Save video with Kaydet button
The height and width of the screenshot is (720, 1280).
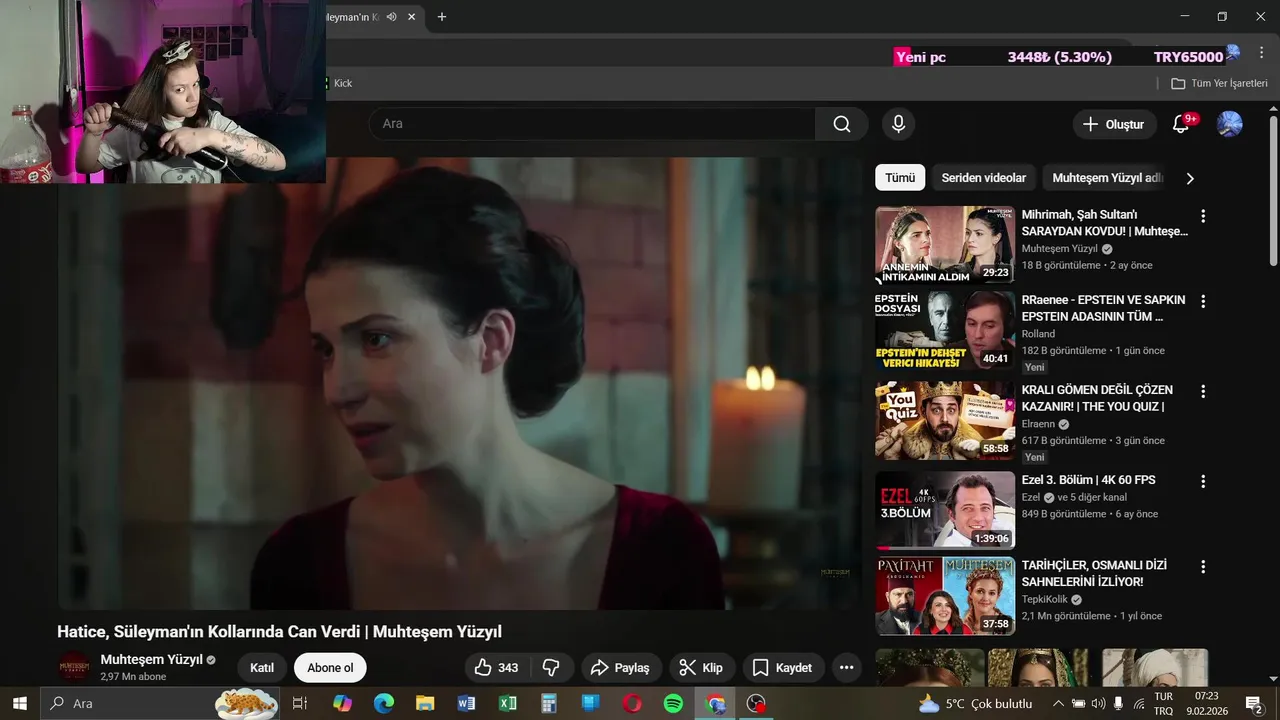pyautogui.click(x=783, y=667)
